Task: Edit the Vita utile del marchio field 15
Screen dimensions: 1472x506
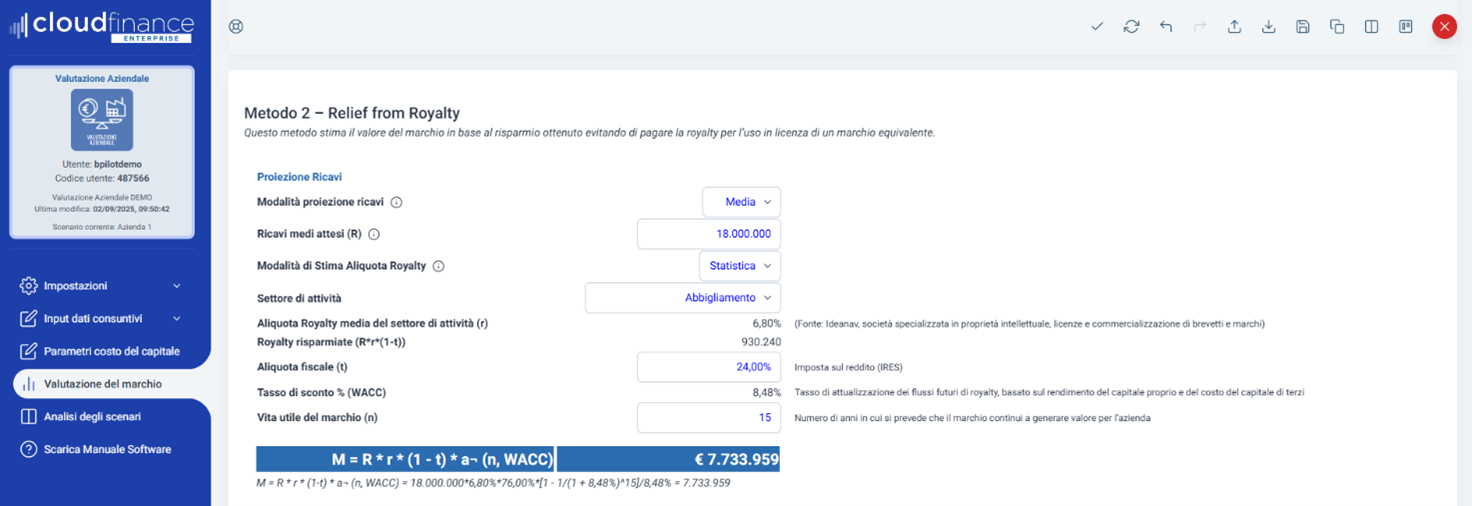Action: tap(709, 418)
